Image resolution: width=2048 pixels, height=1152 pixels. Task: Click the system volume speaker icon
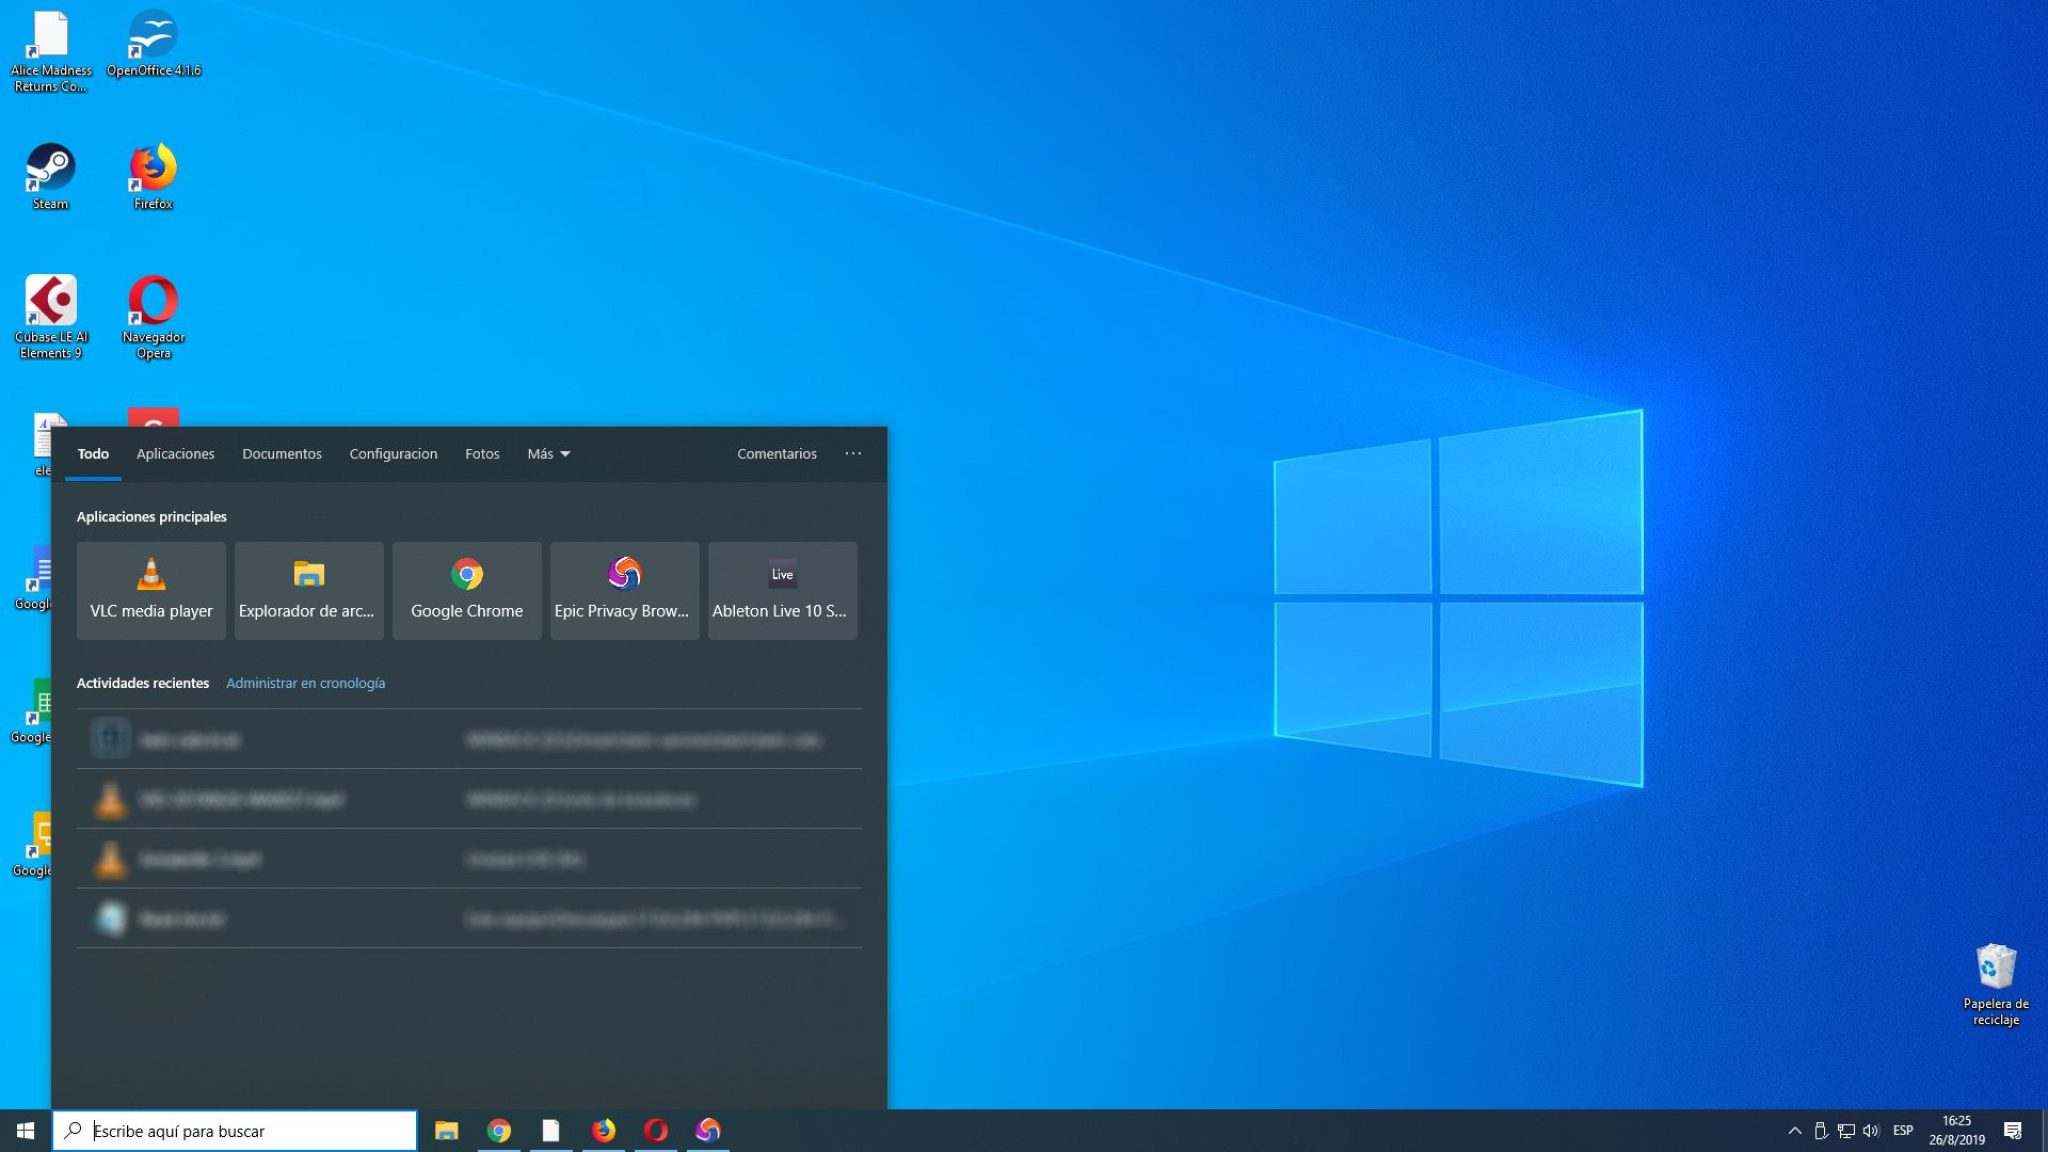coord(1871,1131)
